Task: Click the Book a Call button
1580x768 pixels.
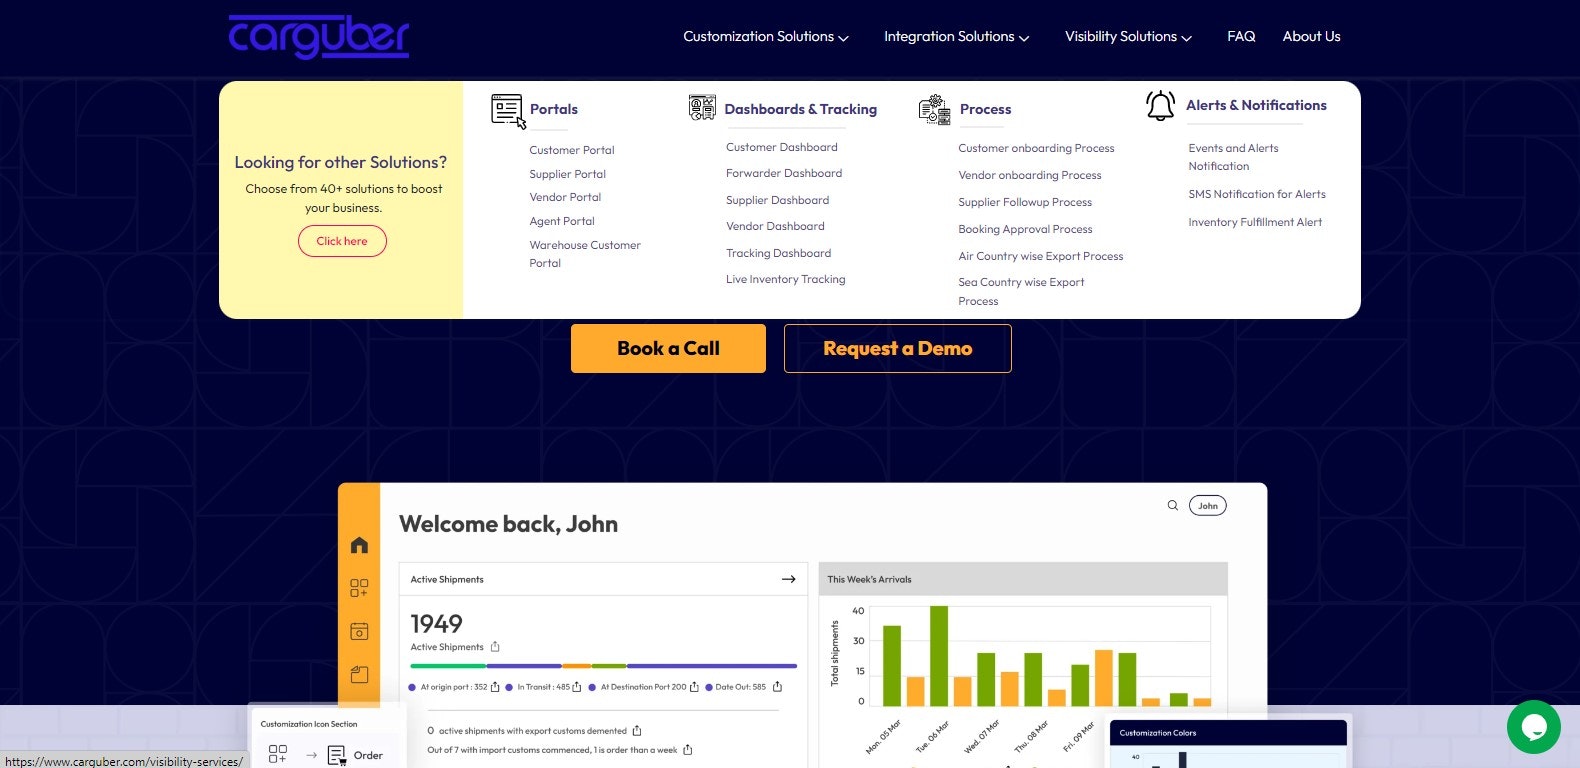Action: (668, 348)
